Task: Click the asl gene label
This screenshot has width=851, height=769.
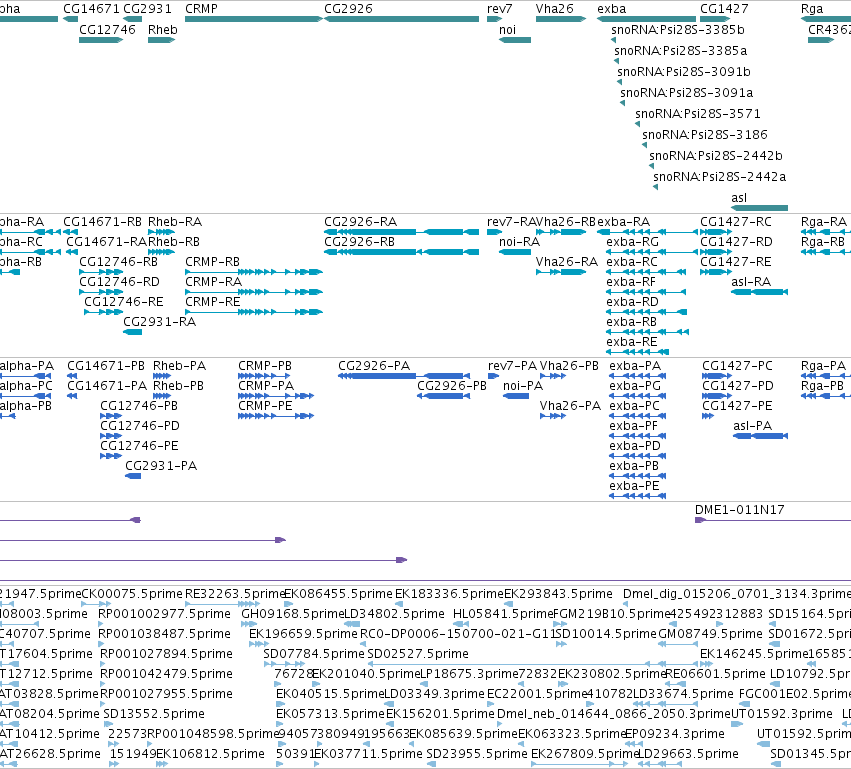Action: tap(739, 198)
